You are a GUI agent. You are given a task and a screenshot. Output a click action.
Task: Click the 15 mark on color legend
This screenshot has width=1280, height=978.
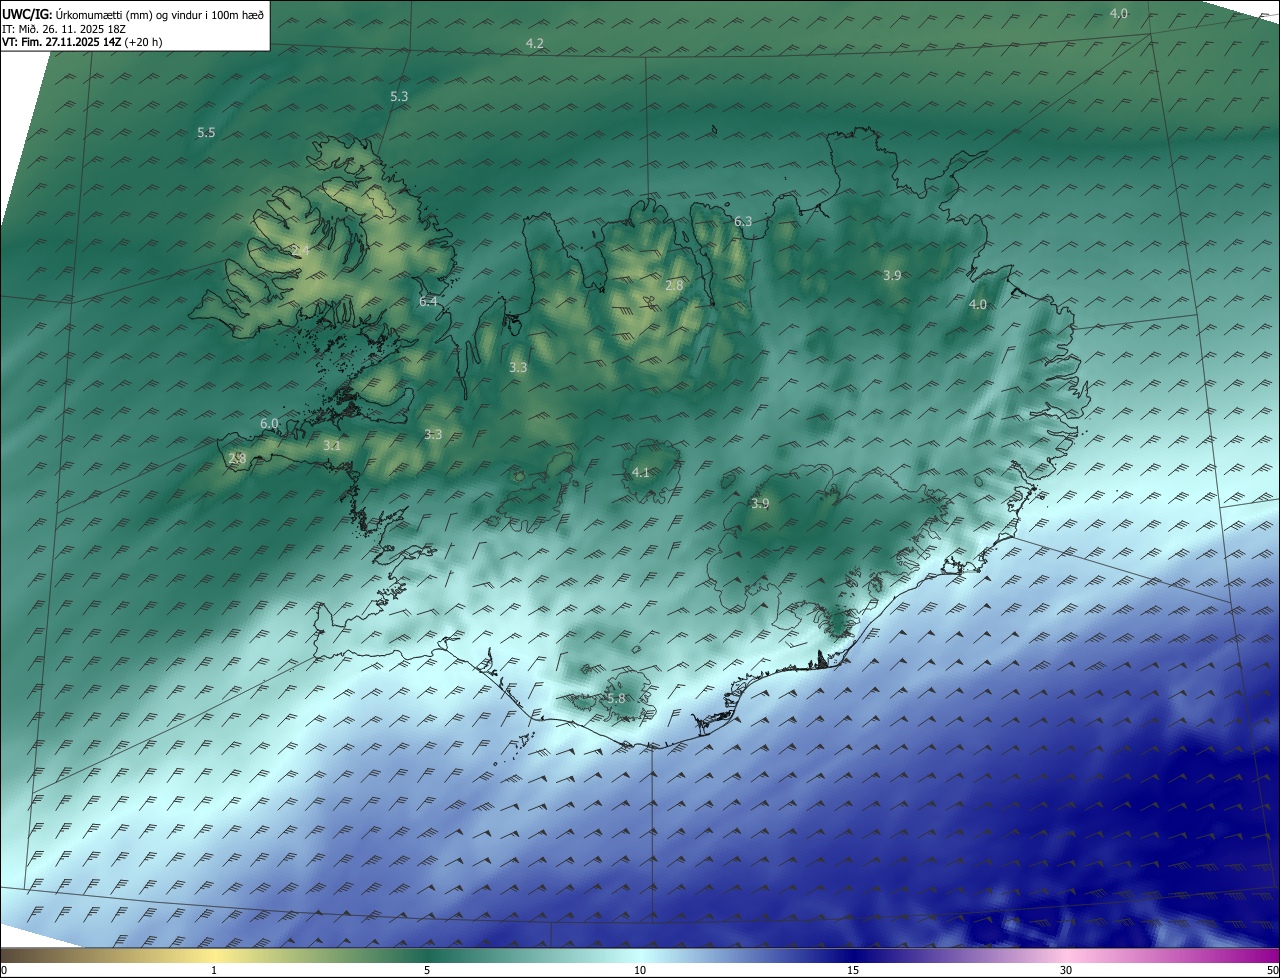pos(853,970)
